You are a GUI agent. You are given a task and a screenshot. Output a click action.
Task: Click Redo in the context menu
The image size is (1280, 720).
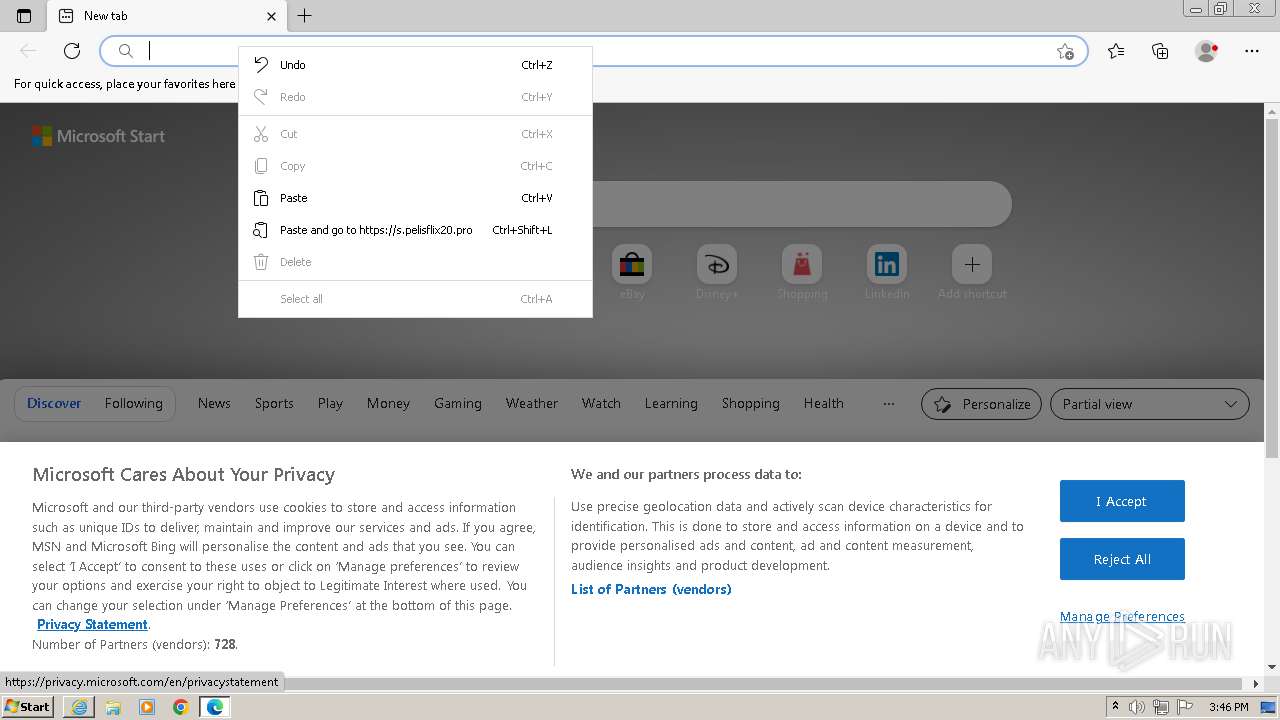tap(415, 97)
